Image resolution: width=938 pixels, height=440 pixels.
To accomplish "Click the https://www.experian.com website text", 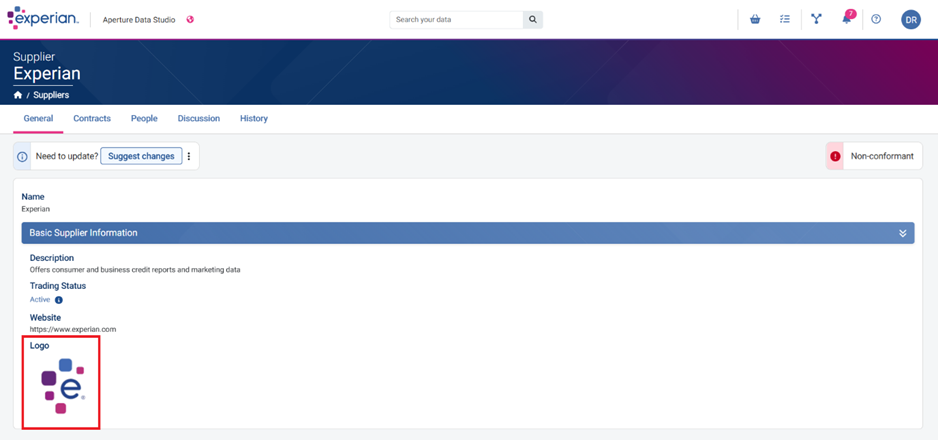I will [x=73, y=329].
